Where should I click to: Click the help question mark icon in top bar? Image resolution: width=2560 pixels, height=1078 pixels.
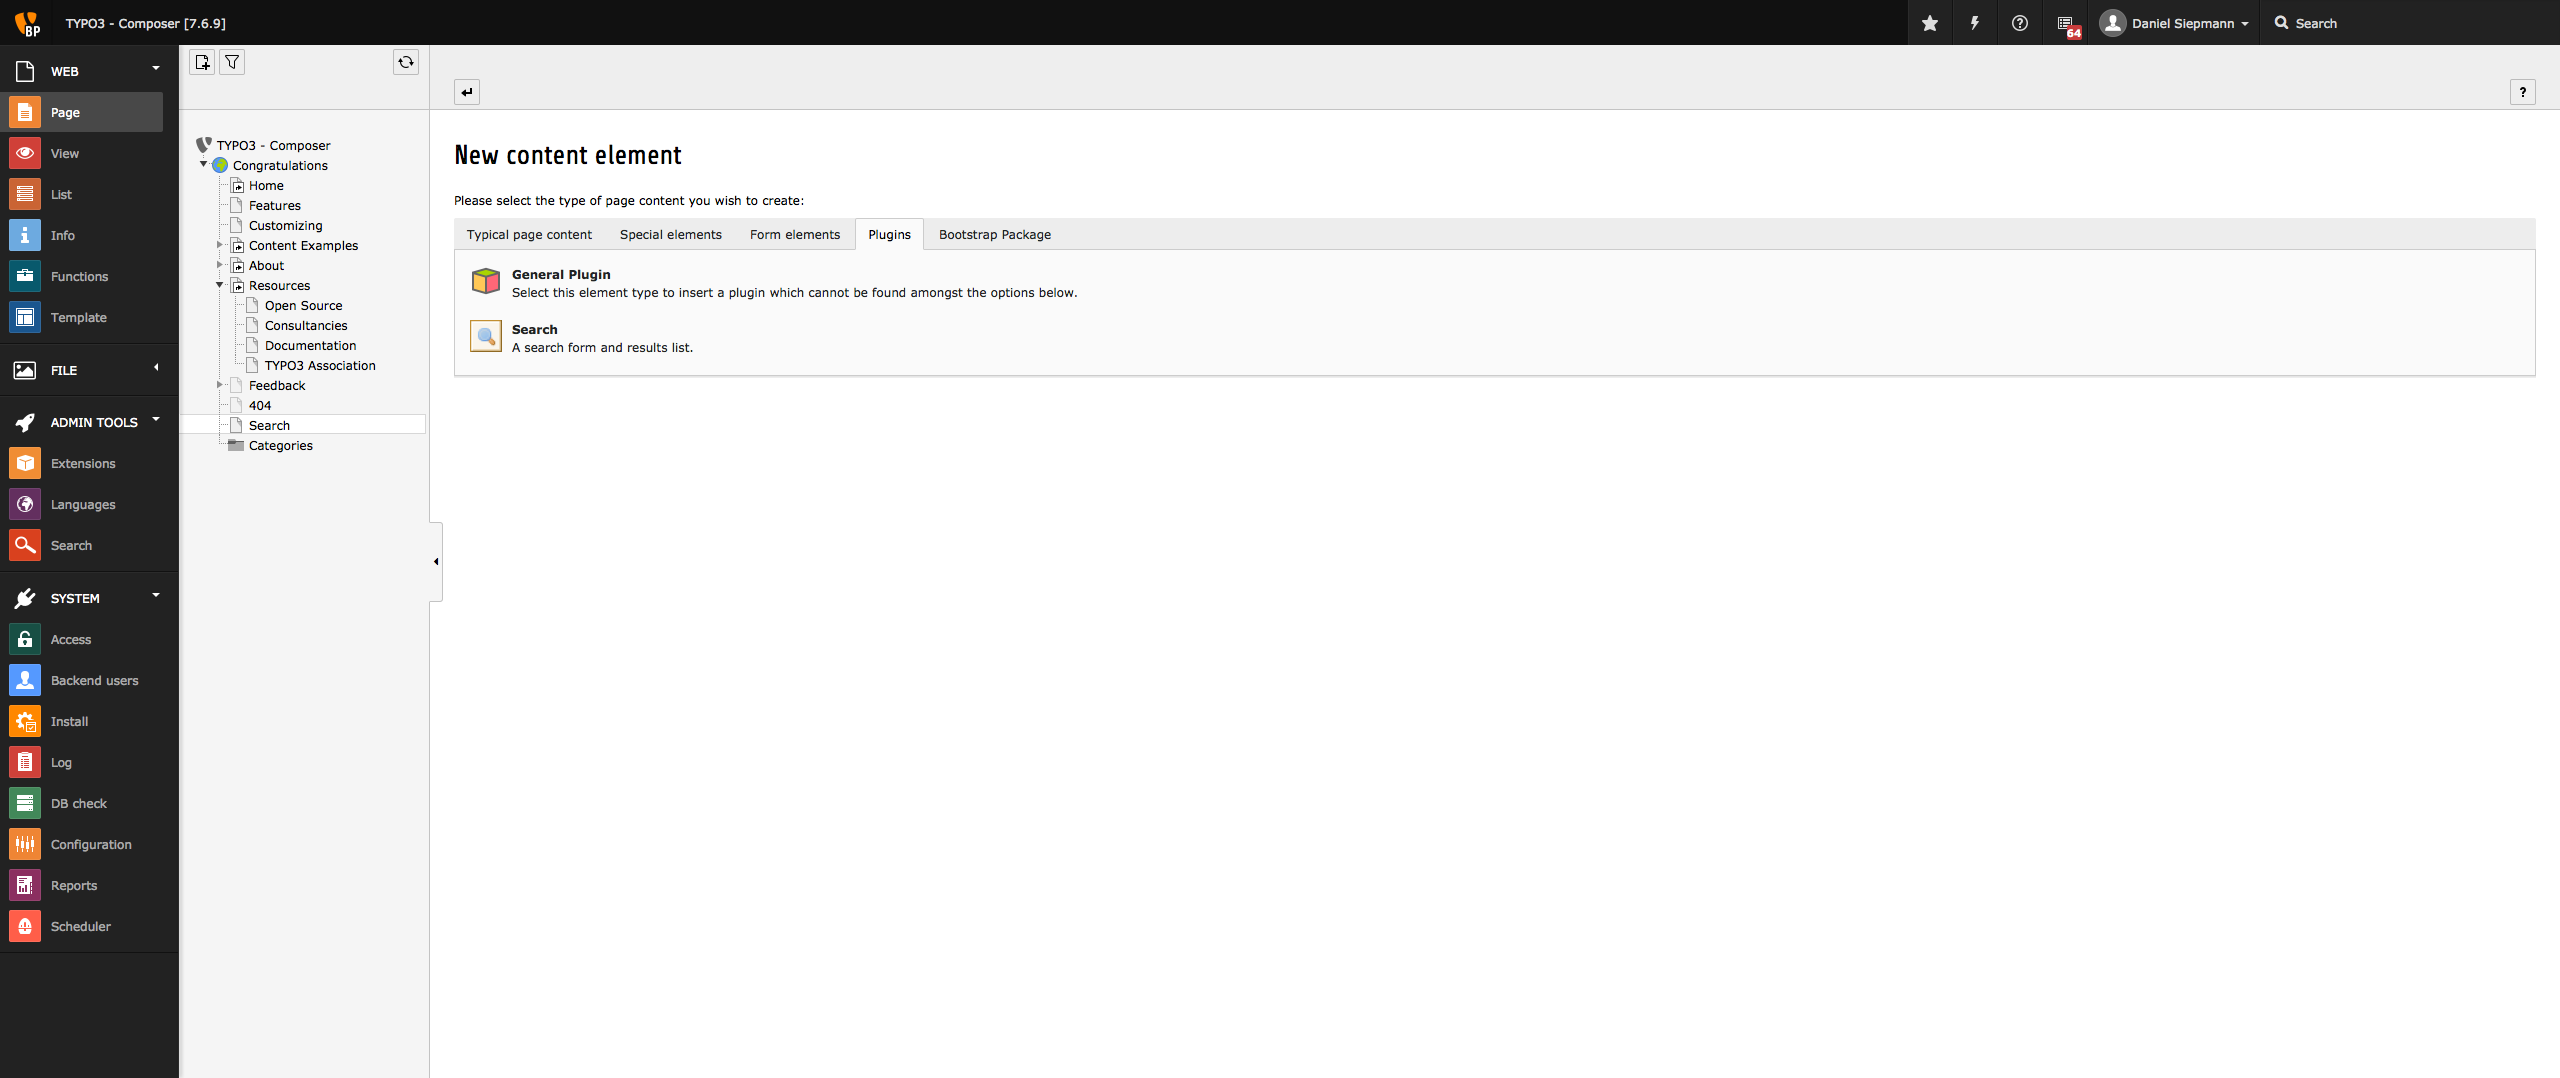[x=2020, y=23]
